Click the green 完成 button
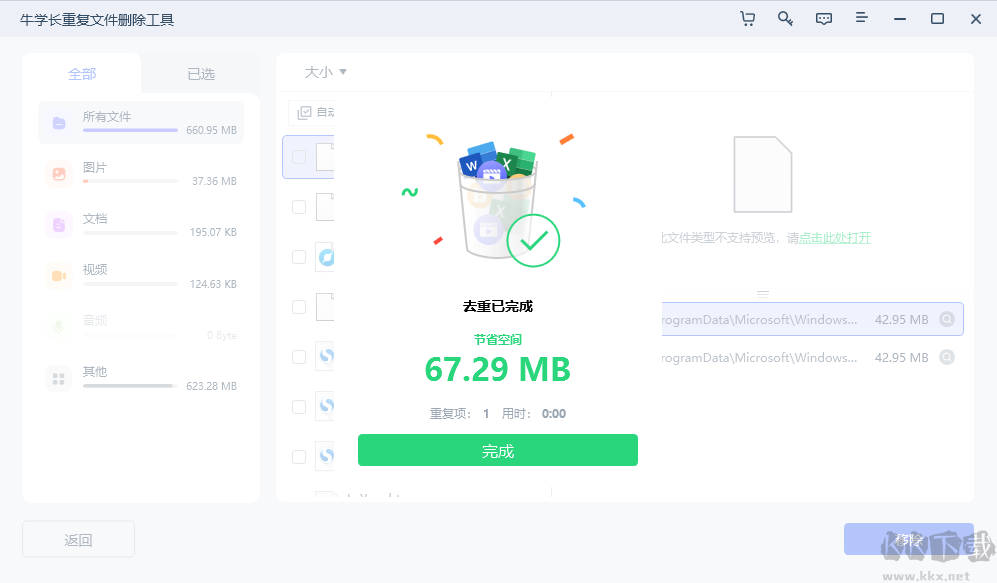997x583 pixels. pos(497,450)
